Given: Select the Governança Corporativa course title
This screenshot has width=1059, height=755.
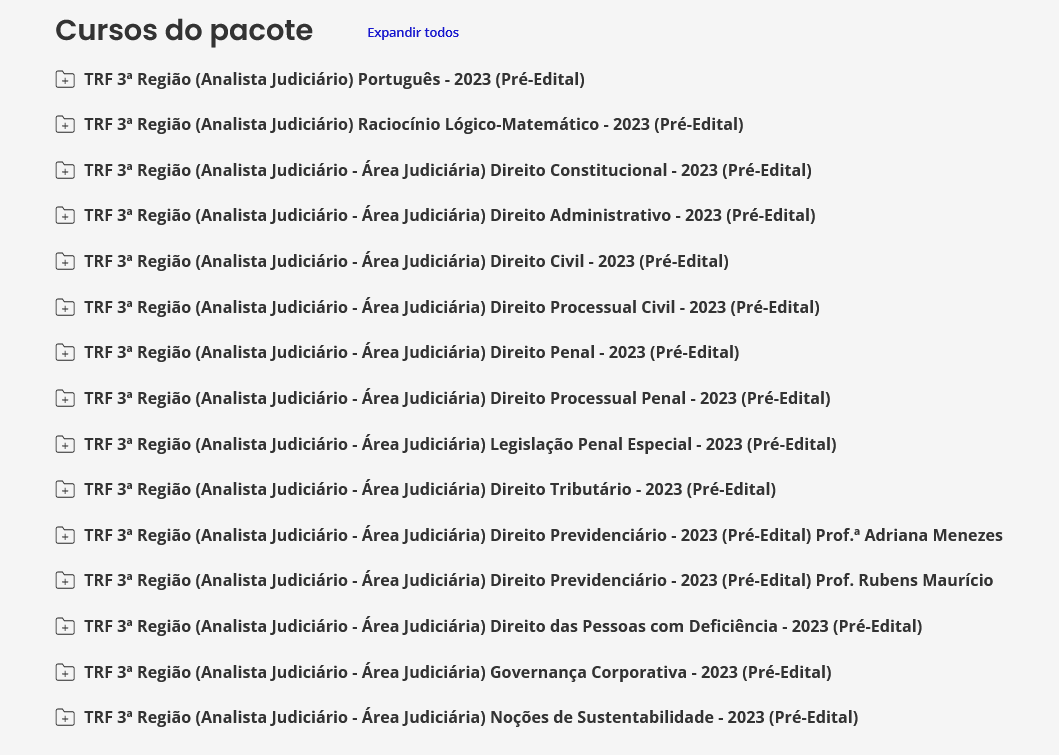Looking at the screenshot, I should coord(458,673).
